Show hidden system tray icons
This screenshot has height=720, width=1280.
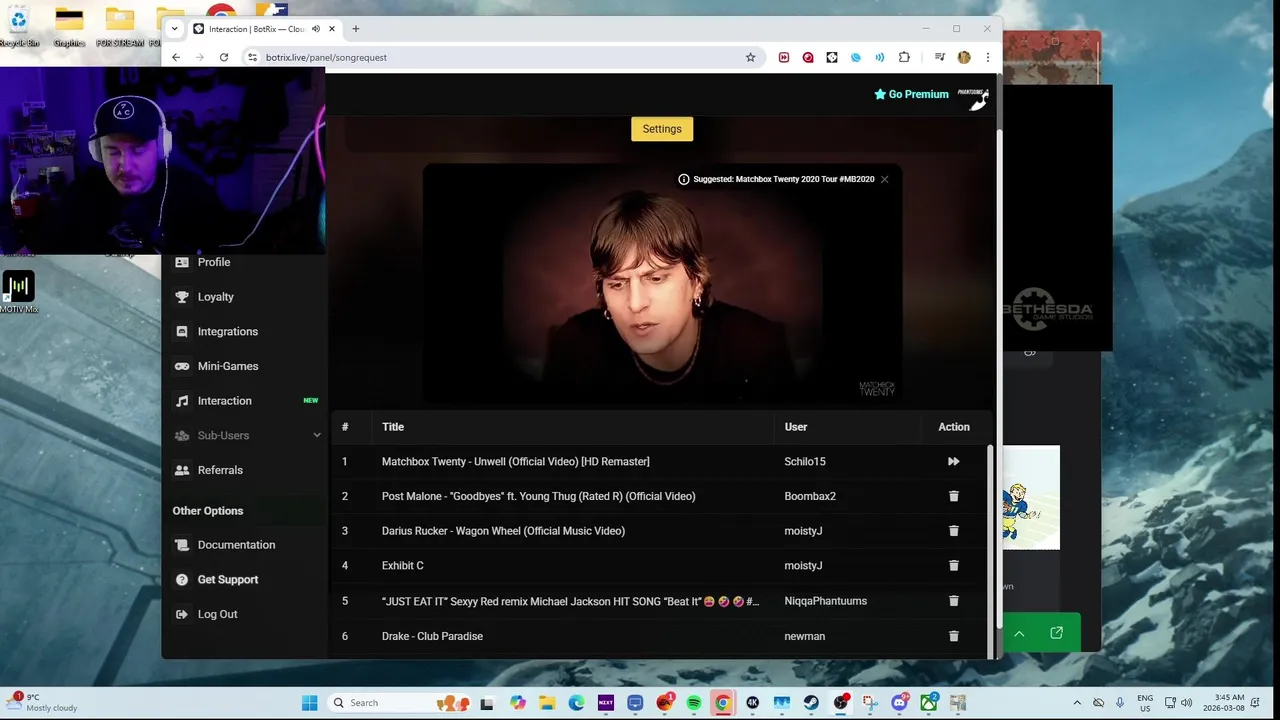coord(1077,703)
